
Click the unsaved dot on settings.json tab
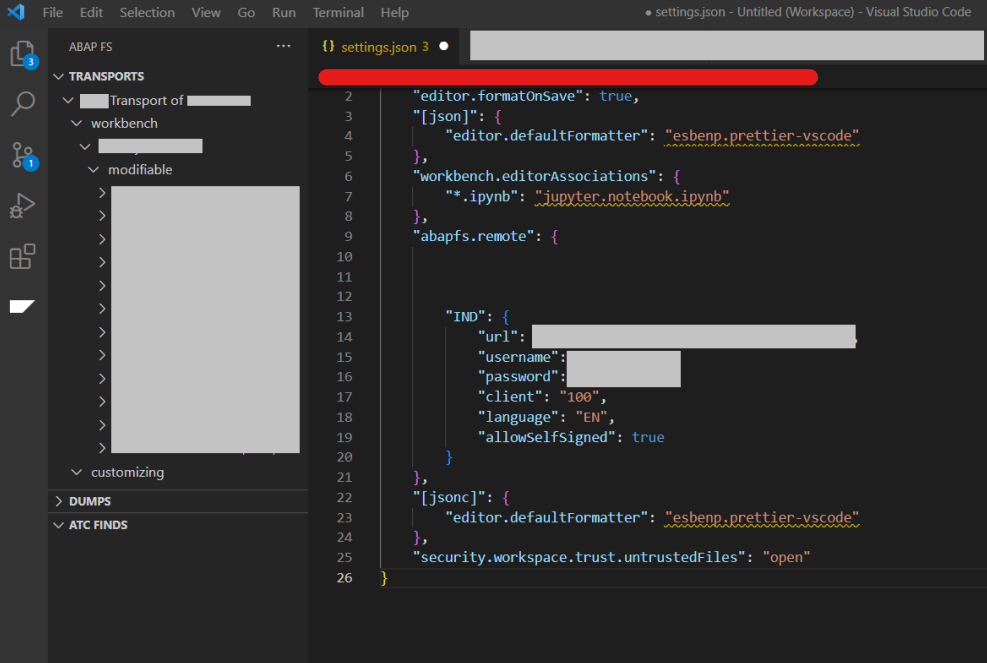[x=443, y=47]
